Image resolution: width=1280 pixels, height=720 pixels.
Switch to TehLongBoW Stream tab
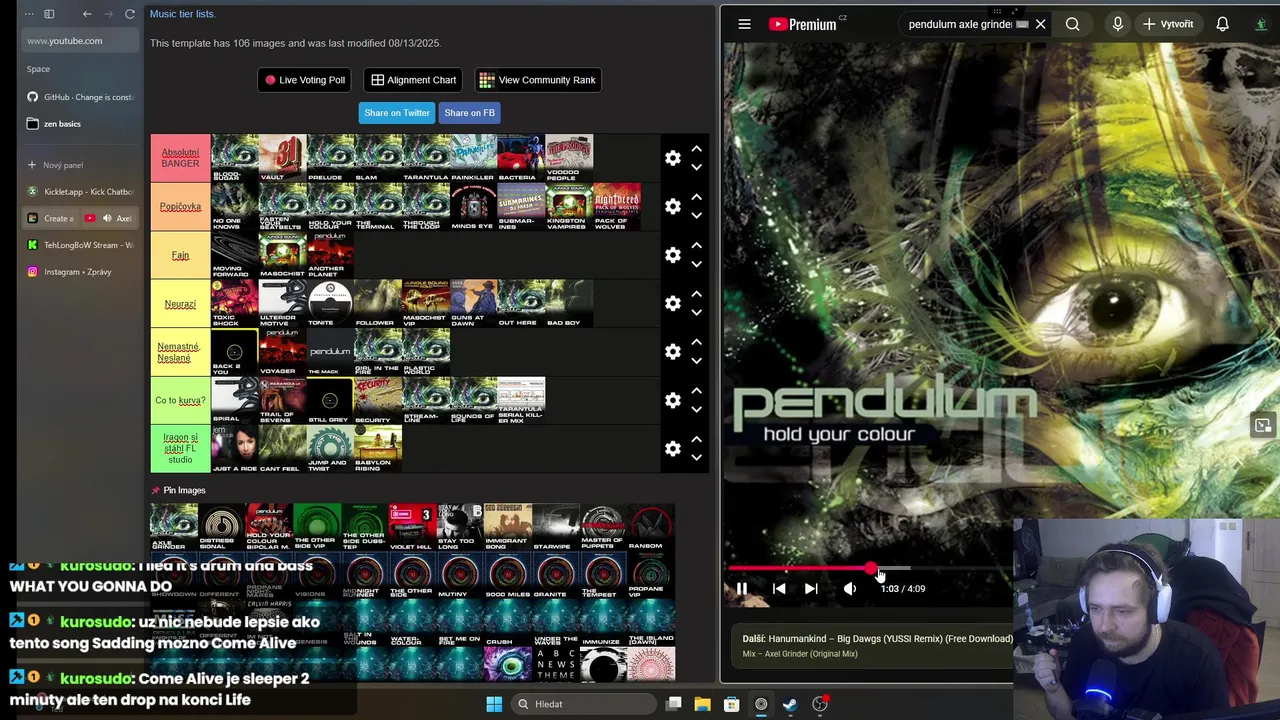[80, 245]
